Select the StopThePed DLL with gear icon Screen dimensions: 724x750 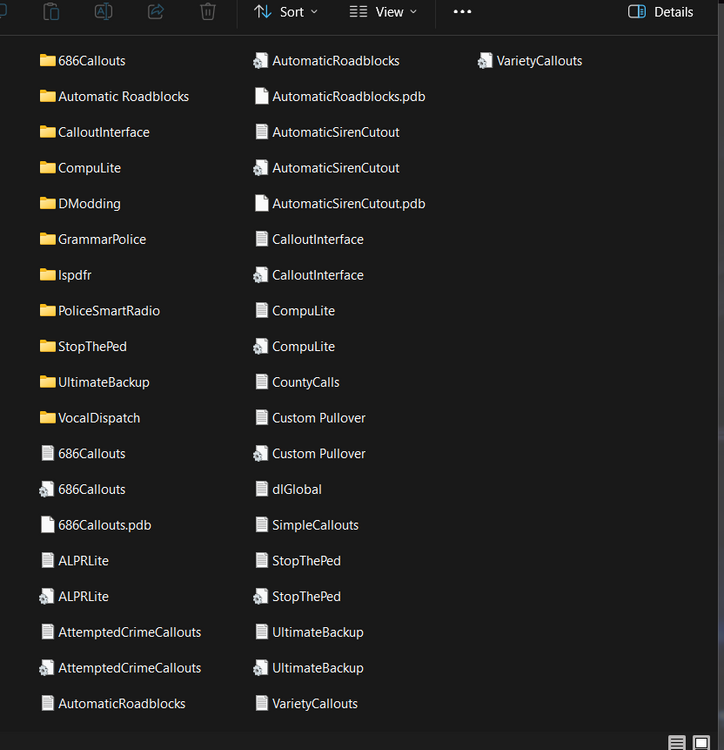297,596
